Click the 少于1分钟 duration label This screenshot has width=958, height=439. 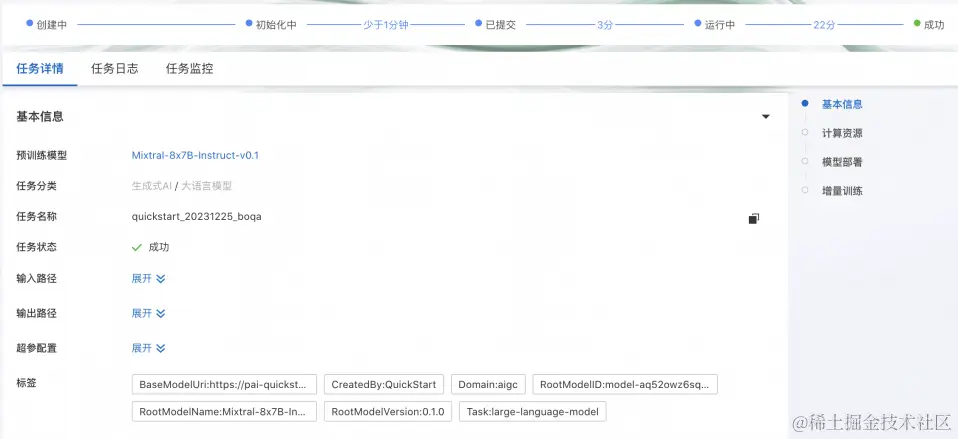[x=386, y=25]
